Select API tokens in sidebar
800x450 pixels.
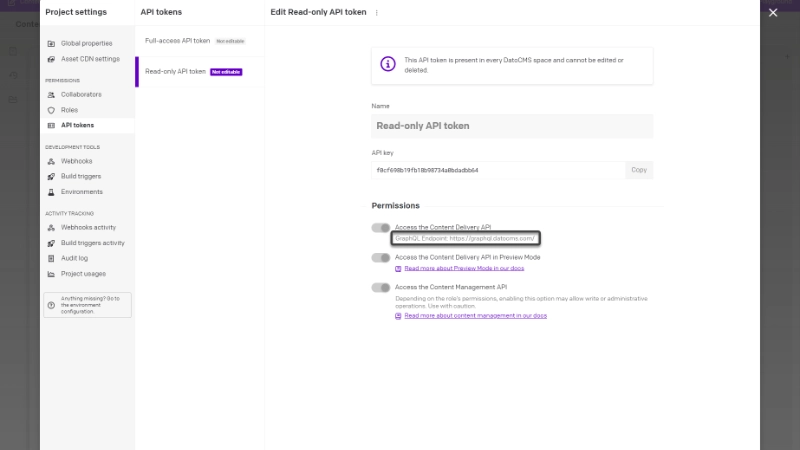tap(87, 125)
